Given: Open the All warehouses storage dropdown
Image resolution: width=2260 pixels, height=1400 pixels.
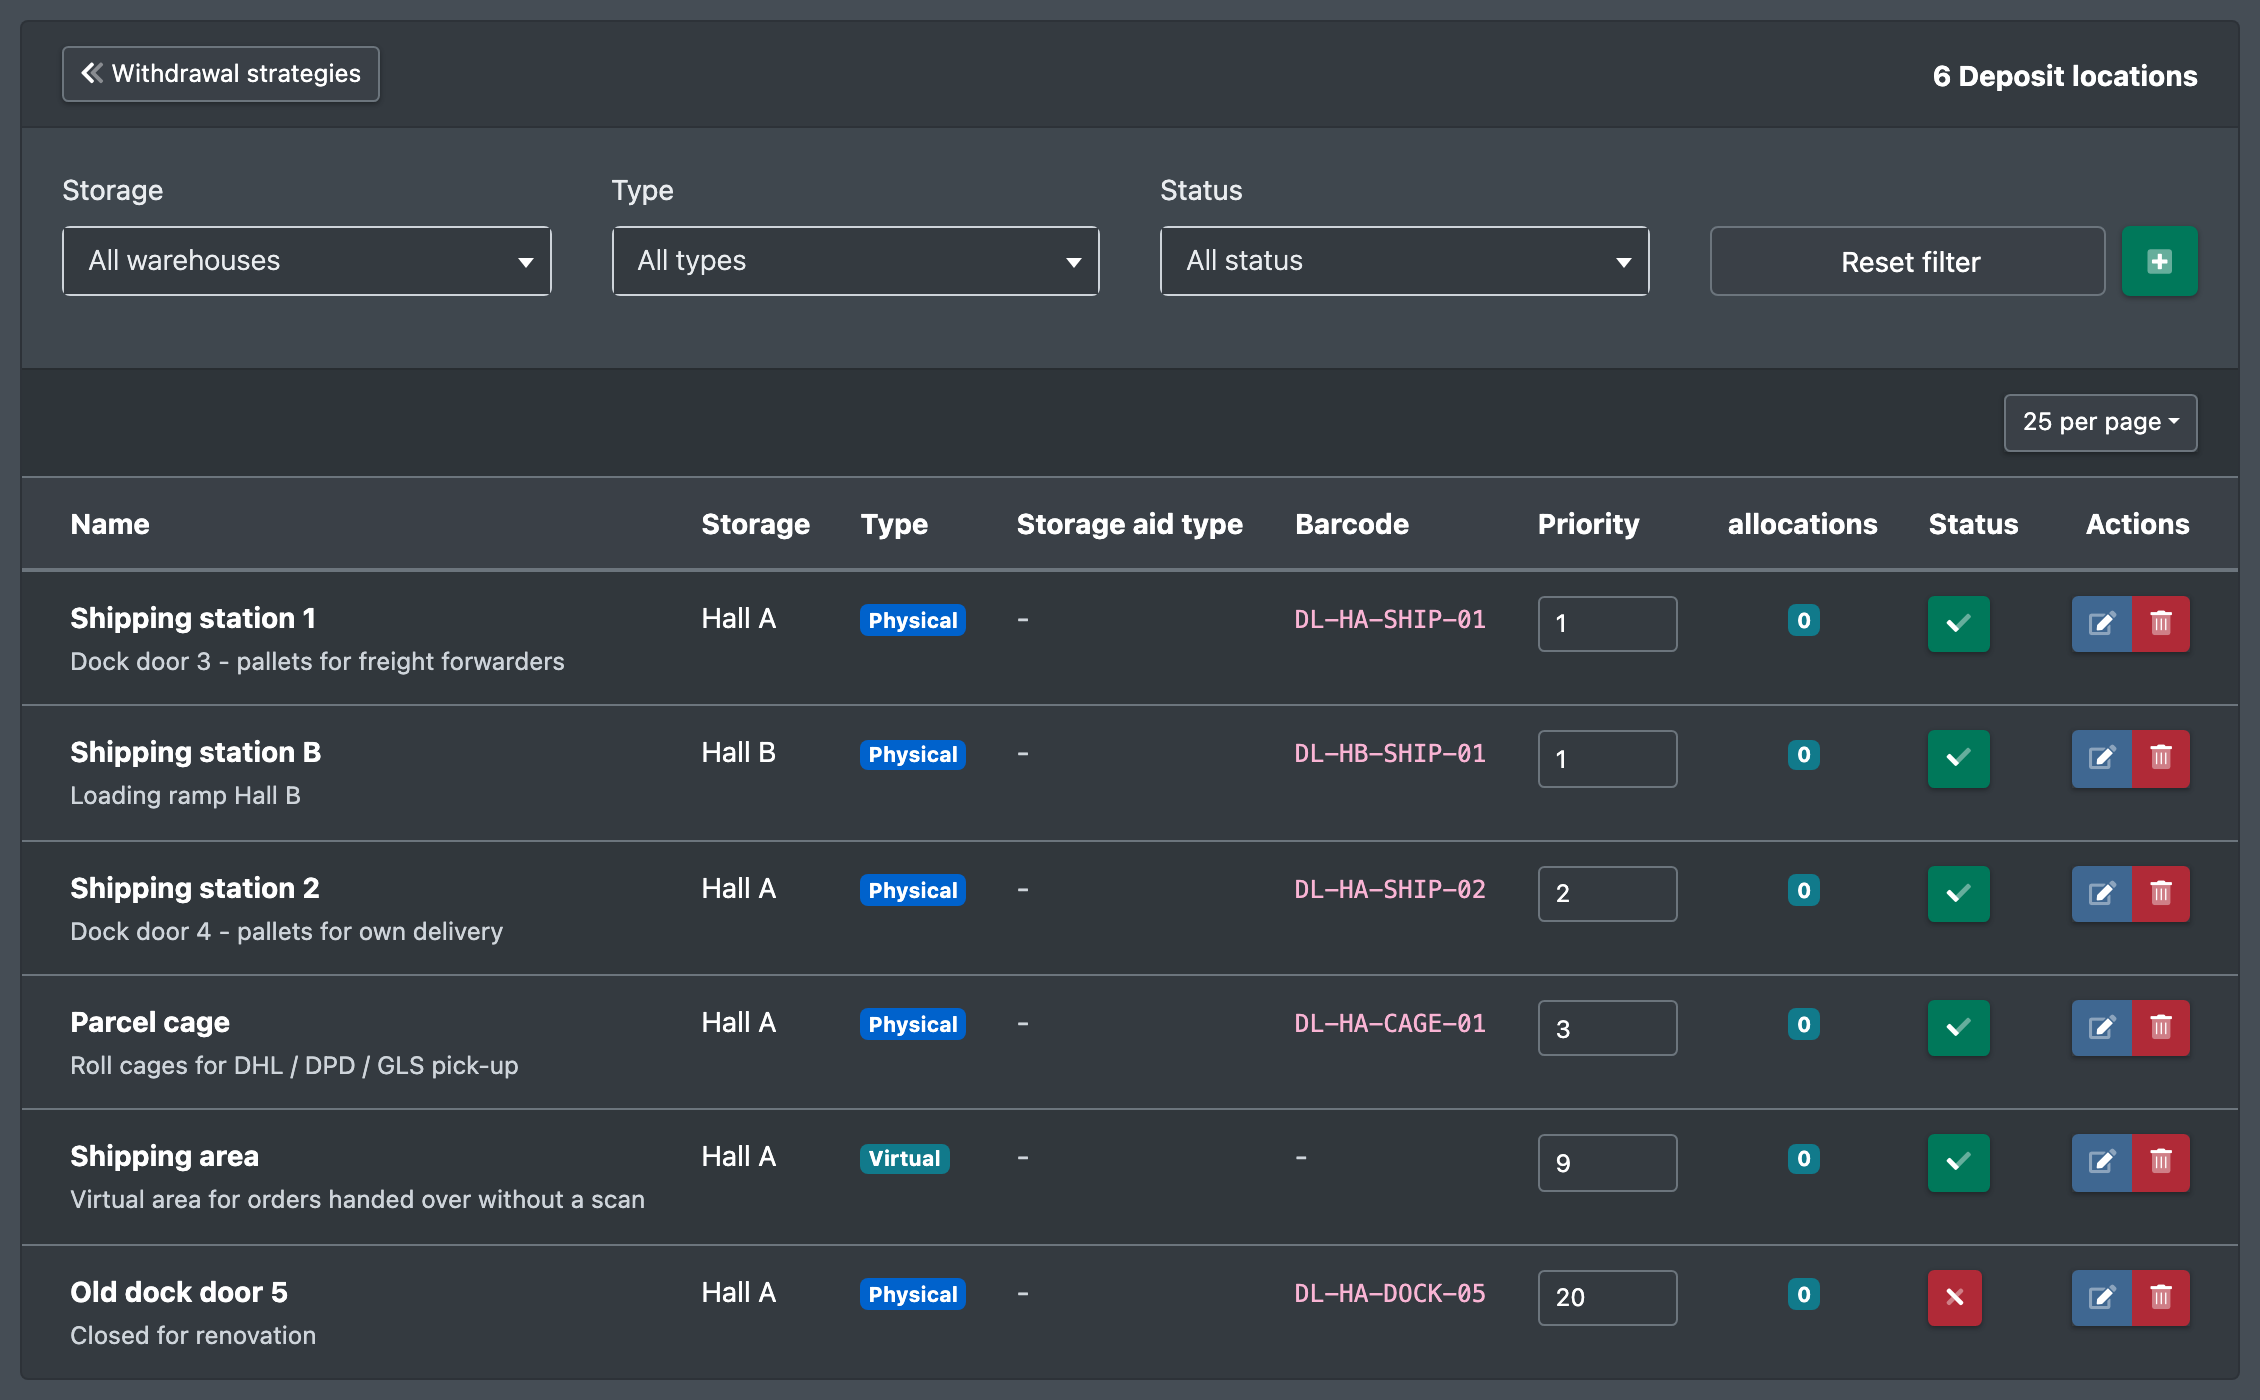Looking at the screenshot, I should point(307,261).
